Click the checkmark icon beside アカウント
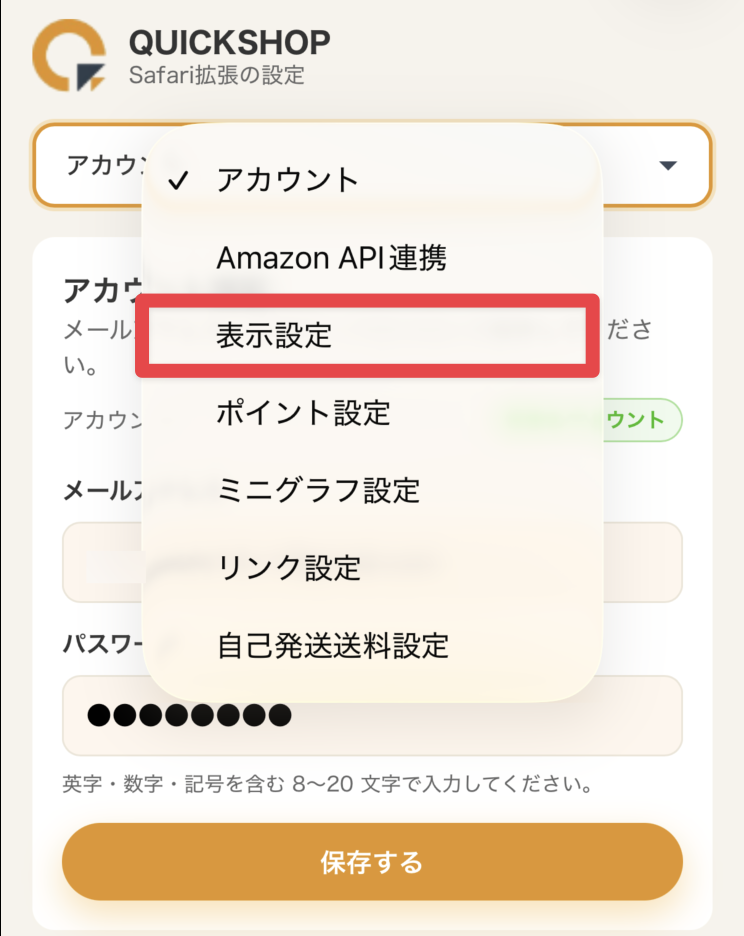744x936 pixels. (x=179, y=181)
